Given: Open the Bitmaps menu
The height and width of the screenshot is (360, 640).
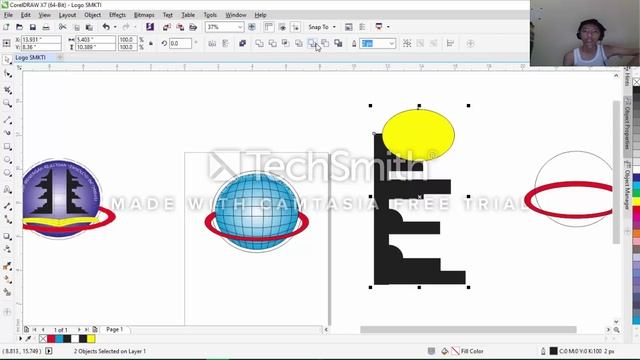Looking at the screenshot, I should click(x=144, y=15).
